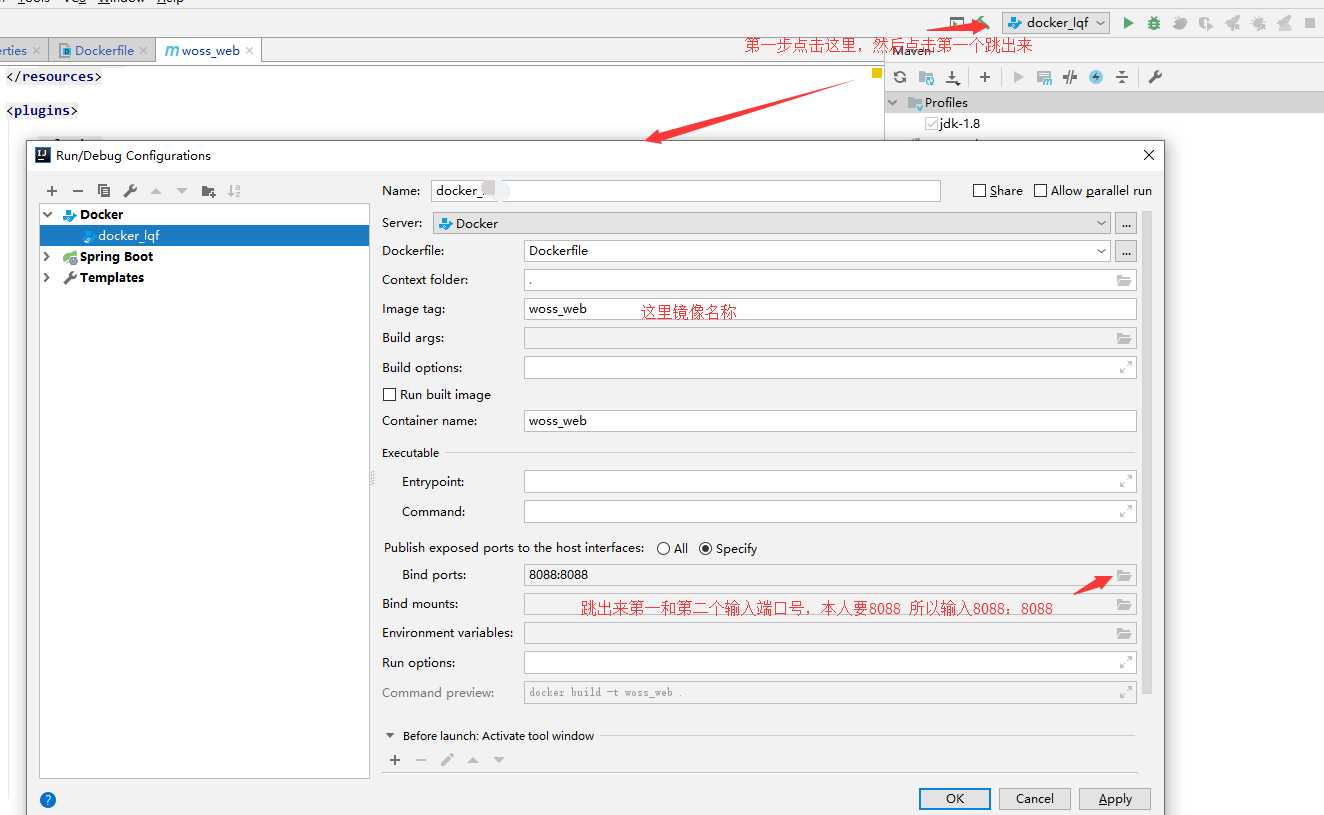Add new configuration with plus icon
This screenshot has height=815, width=1324.
click(x=52, y=191)
